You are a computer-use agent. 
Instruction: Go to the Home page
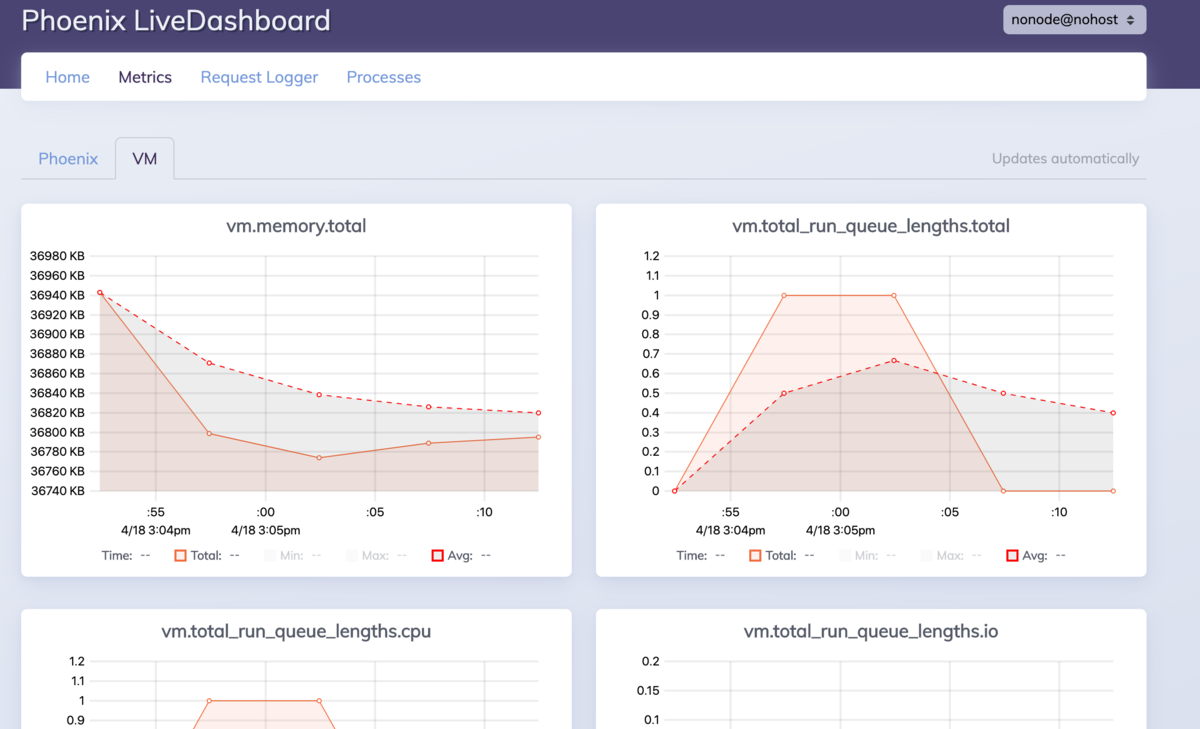coord(68,77)
